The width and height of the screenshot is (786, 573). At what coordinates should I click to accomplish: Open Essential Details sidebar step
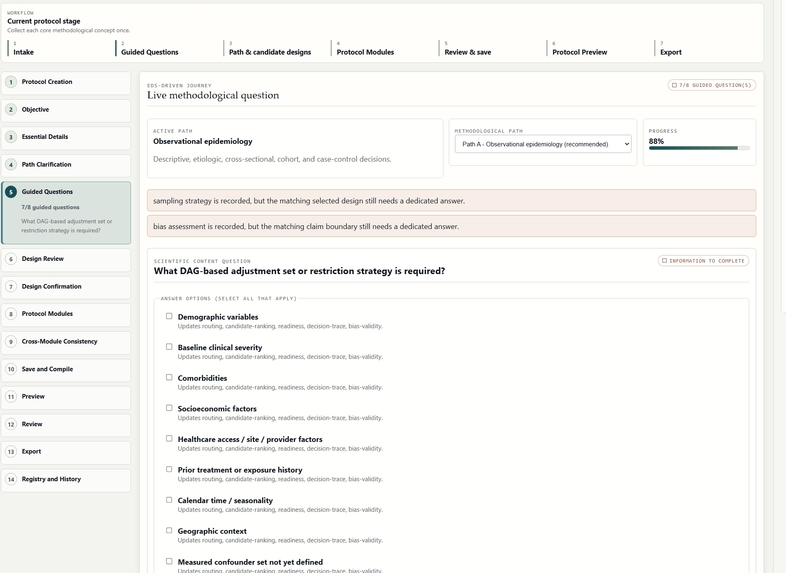coord(66,137)
